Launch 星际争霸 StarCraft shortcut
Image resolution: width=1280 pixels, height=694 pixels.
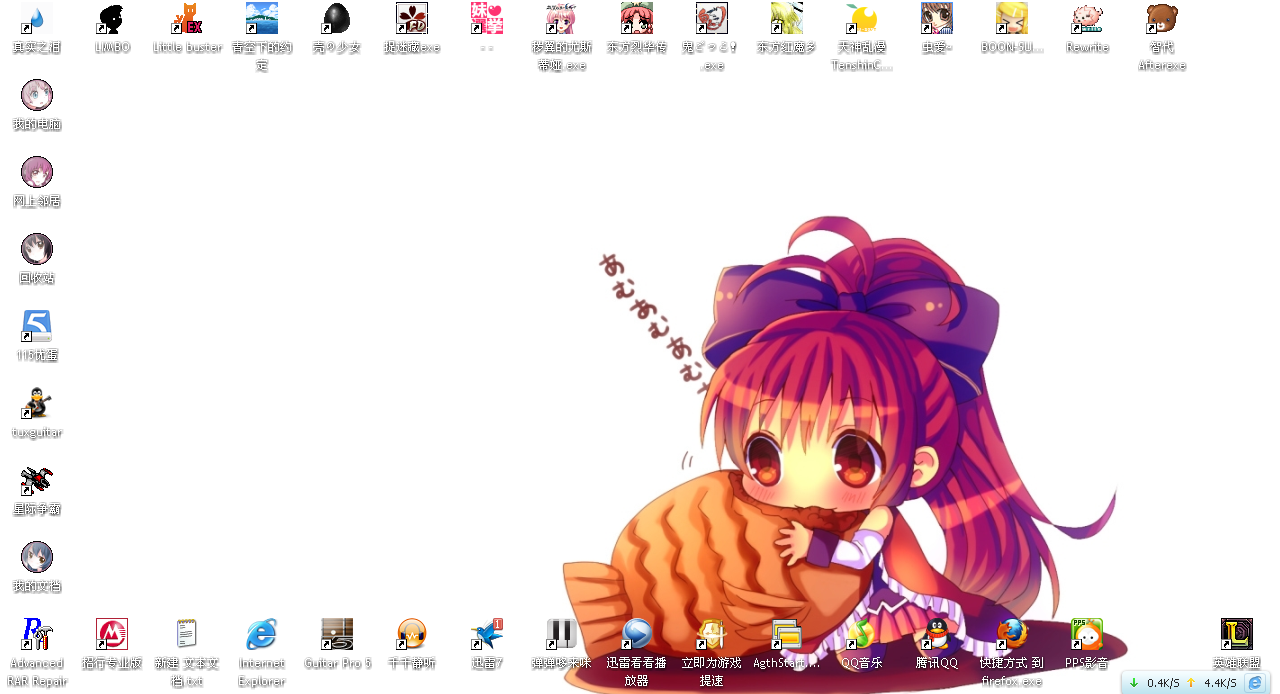pos(37,480)
